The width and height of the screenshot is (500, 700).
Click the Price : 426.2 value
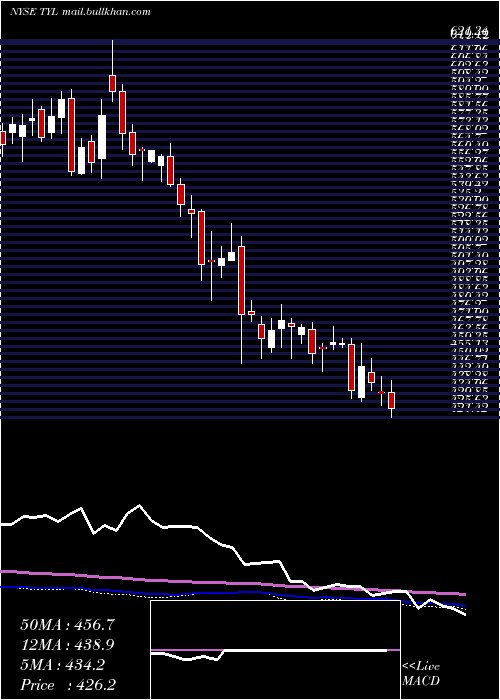tap(69, 685)
